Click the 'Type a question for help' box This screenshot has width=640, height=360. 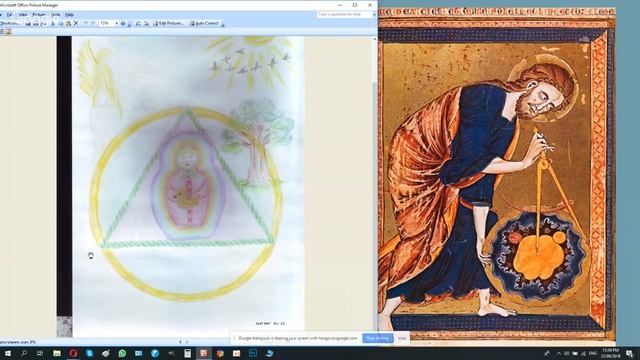click(344, 15)
